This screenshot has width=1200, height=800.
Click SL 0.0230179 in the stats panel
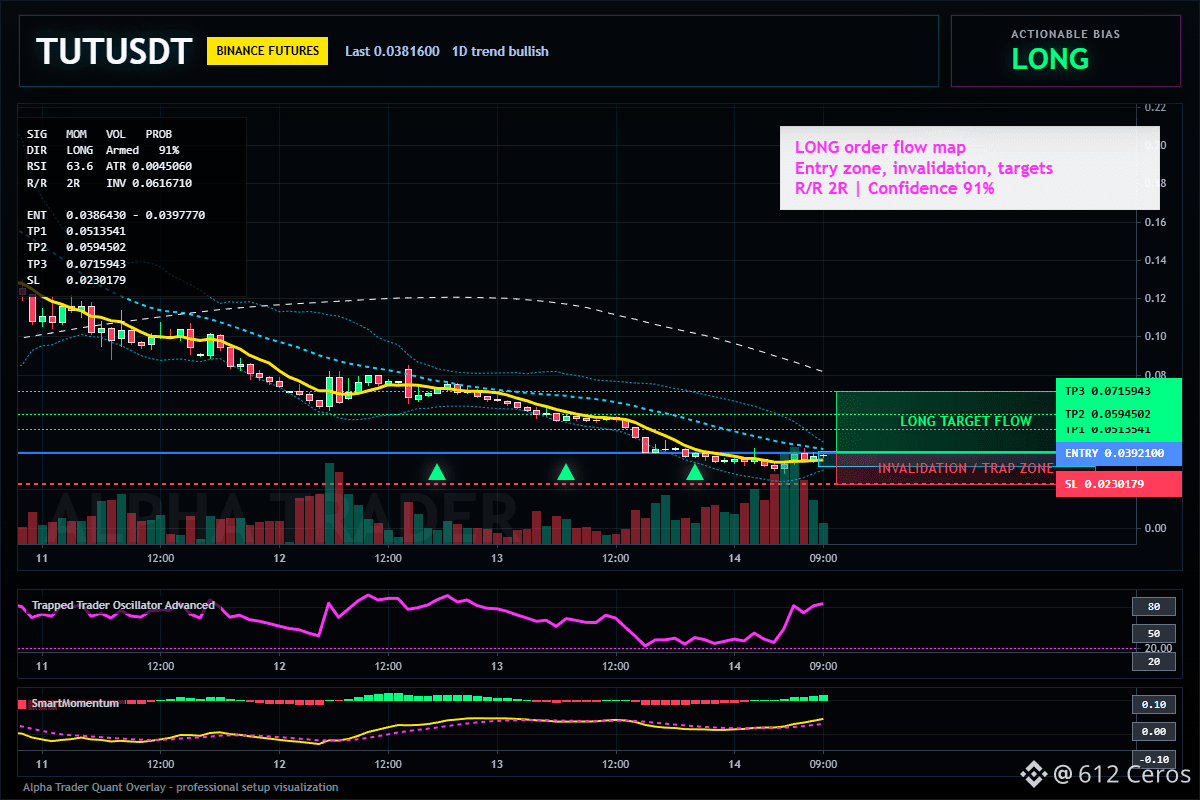coord(76,279)
